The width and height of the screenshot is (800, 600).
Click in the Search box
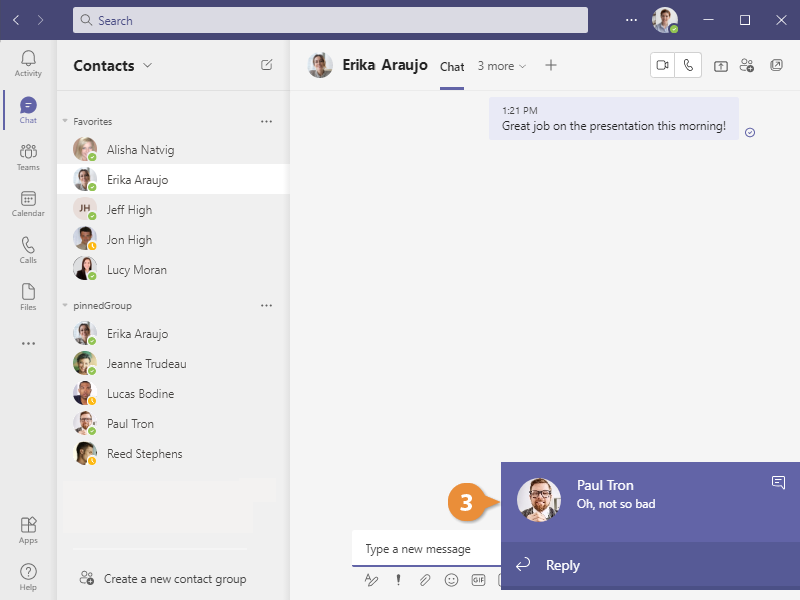click(x=330, y=20)
